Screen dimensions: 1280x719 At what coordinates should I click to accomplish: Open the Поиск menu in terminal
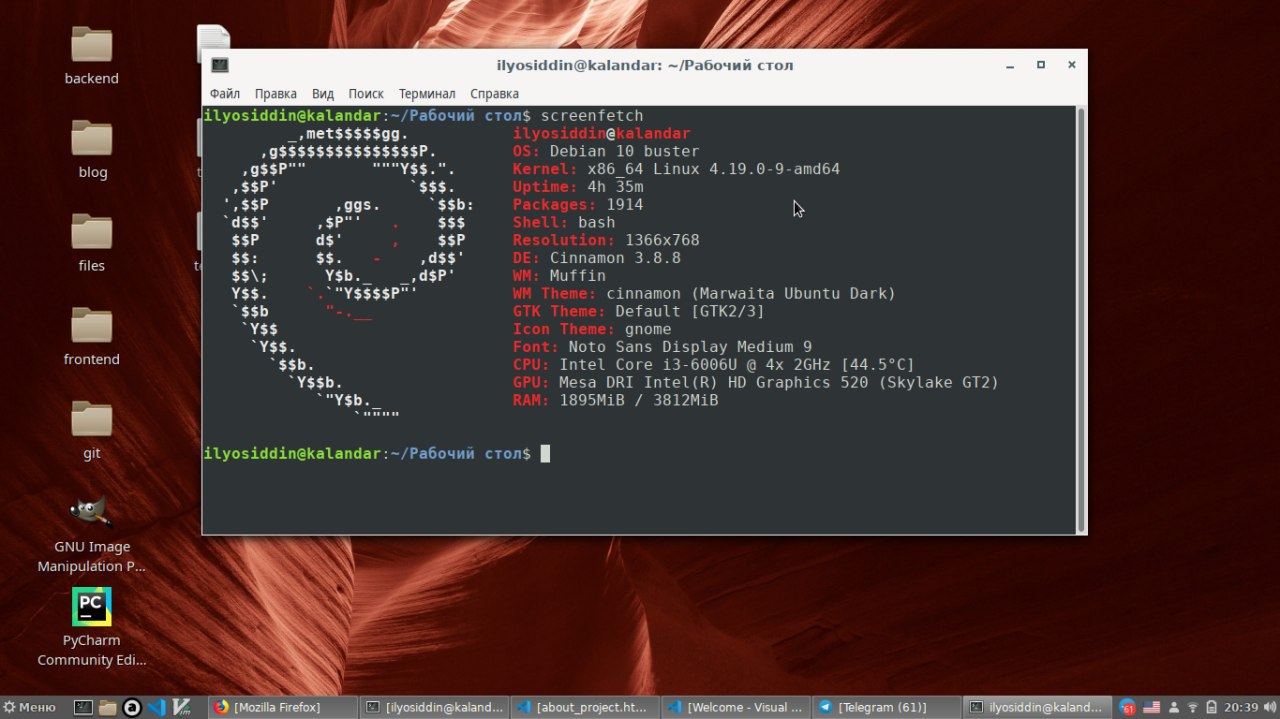pyautogui.click(x=366, y=93)
